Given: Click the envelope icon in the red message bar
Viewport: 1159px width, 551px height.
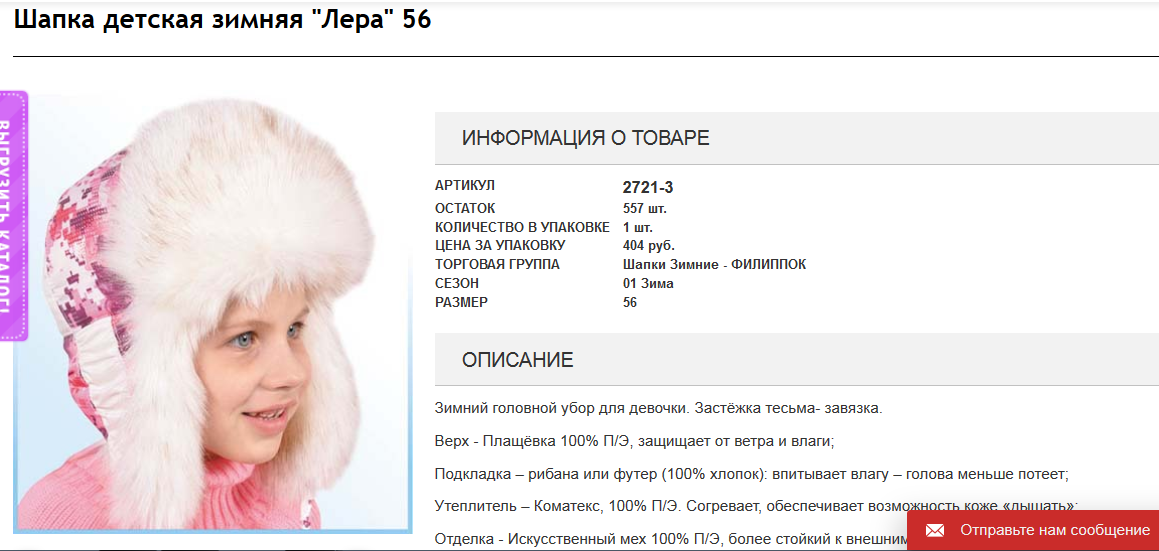Looking at the screenshot, I should [x=935, y=530].
